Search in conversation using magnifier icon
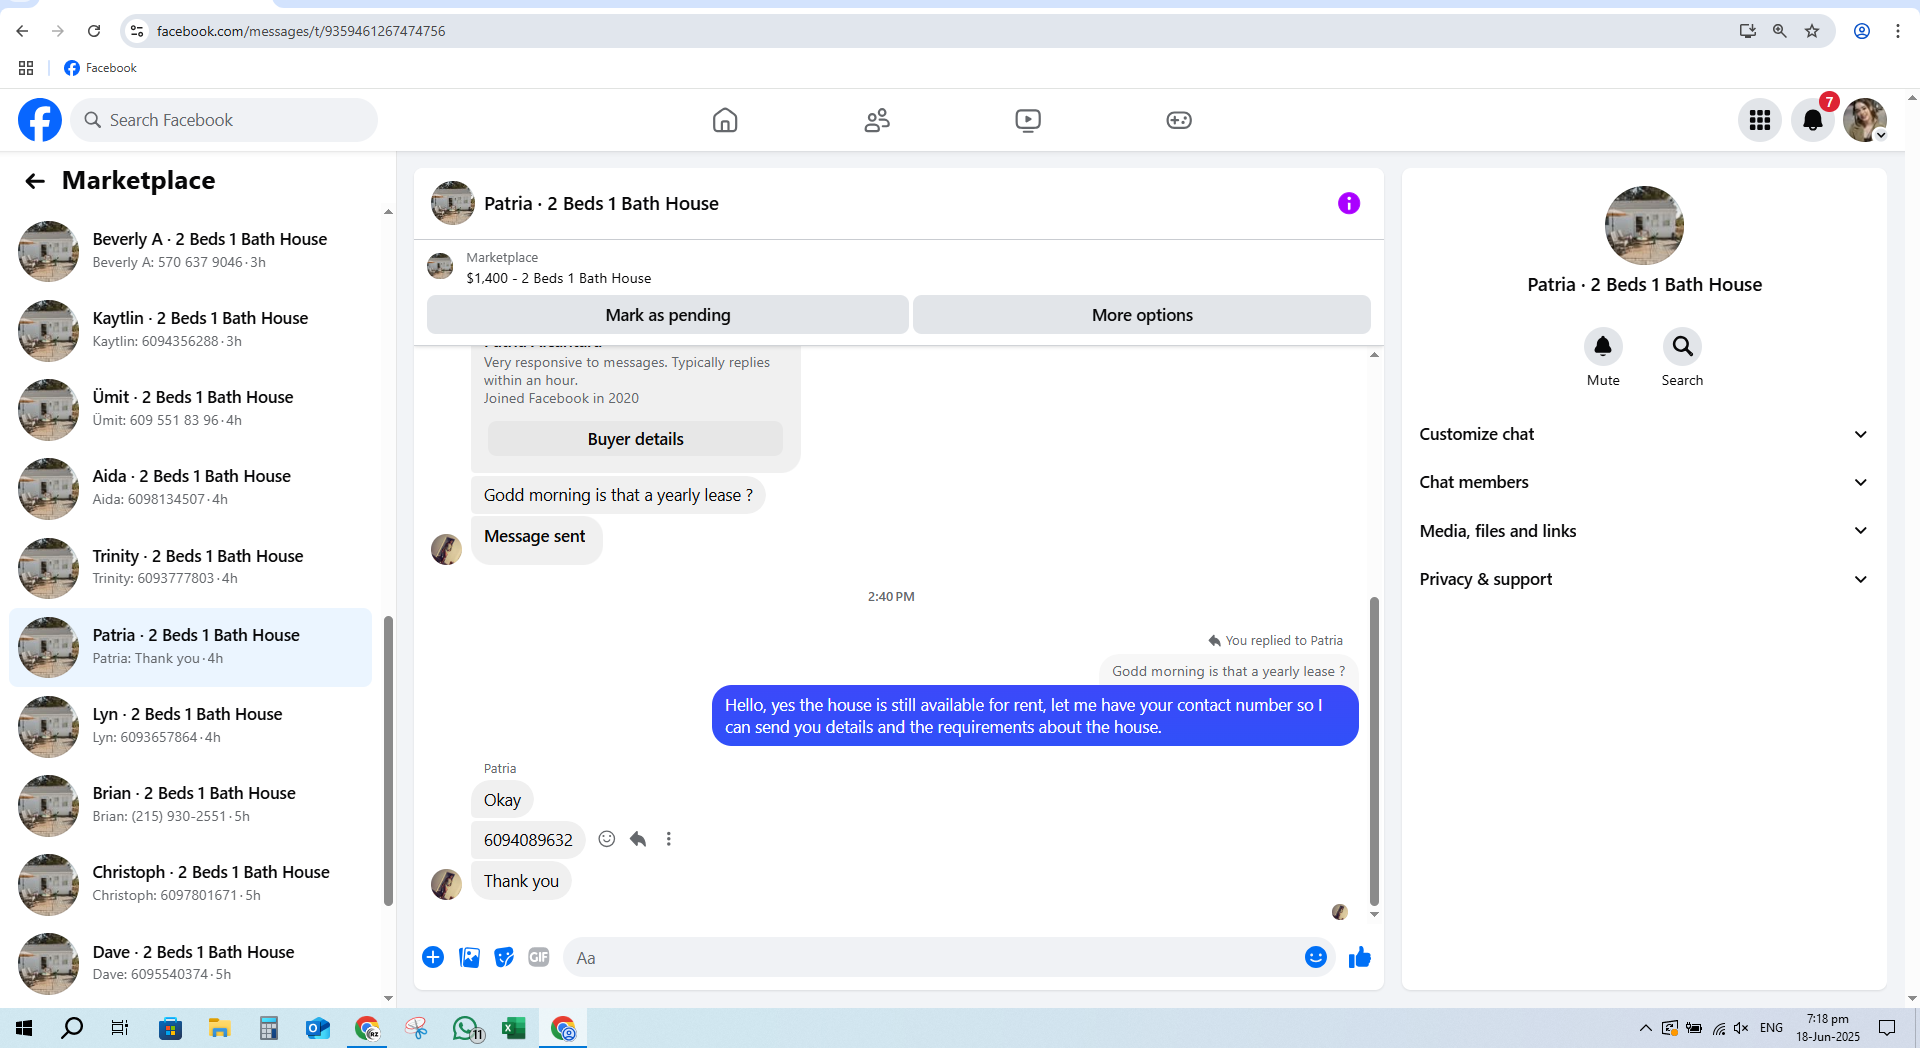 pos(1682,347)
